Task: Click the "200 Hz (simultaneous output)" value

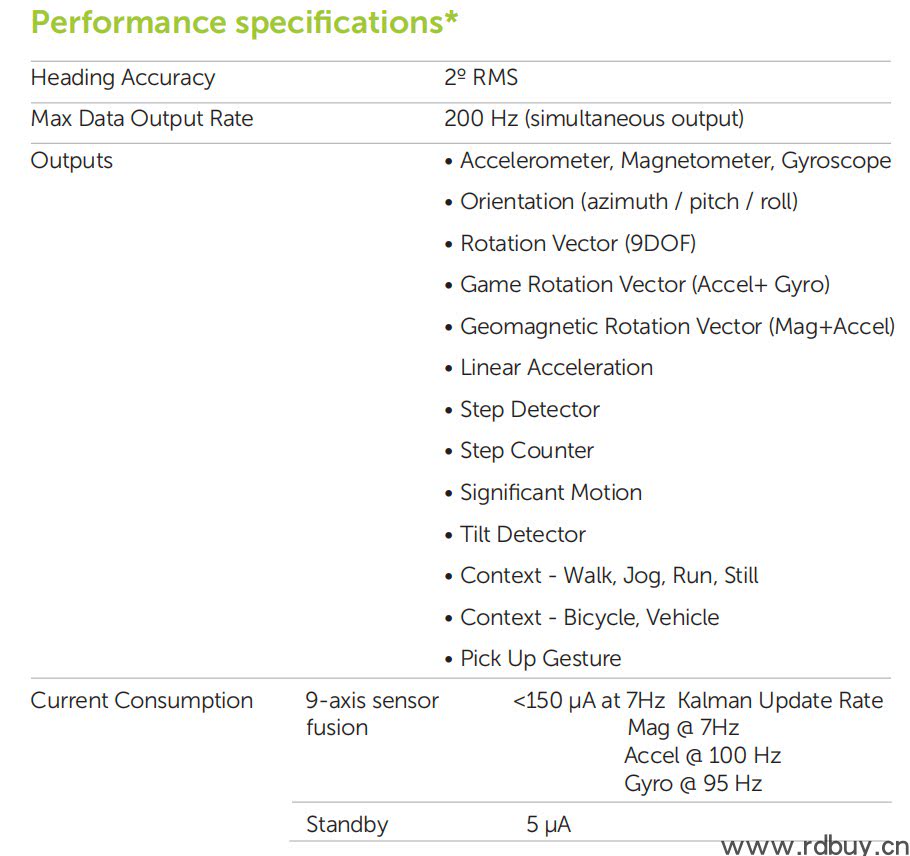Action: (594, 119)
